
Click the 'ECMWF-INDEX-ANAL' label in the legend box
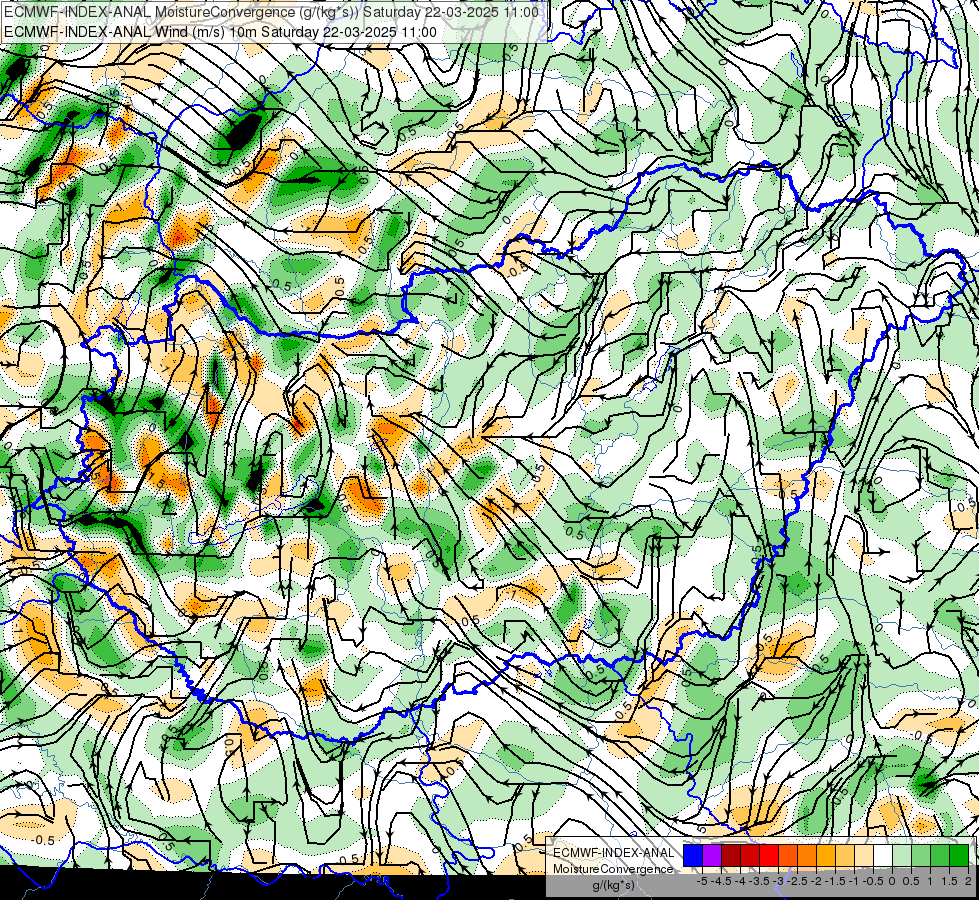pyautogui.click(x=613, y=853)
